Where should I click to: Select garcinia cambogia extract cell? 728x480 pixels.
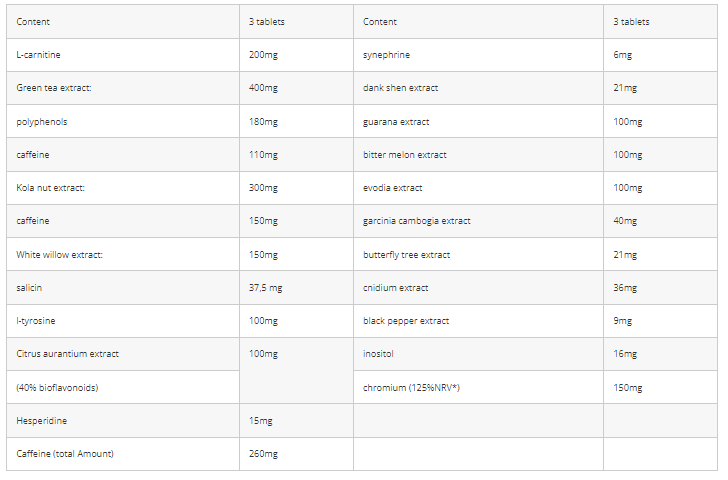click(x=479, y=221)
